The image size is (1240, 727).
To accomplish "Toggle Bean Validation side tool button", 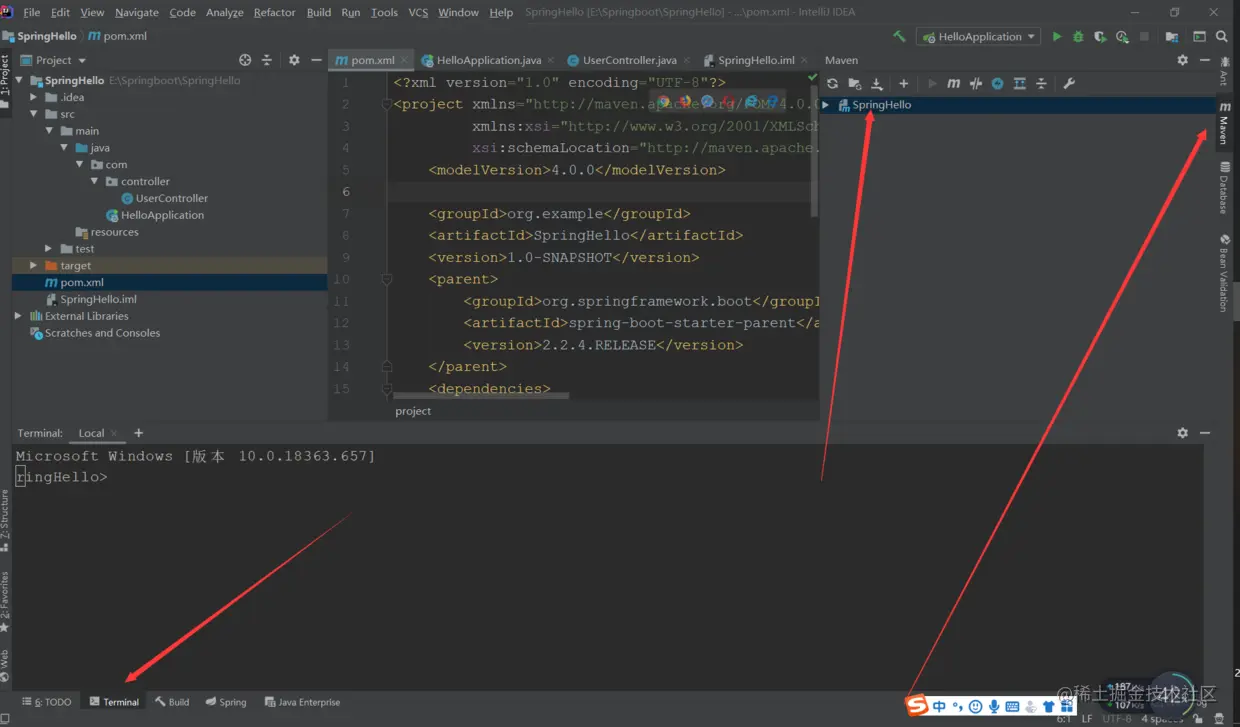I will [x=1223, y=273].
